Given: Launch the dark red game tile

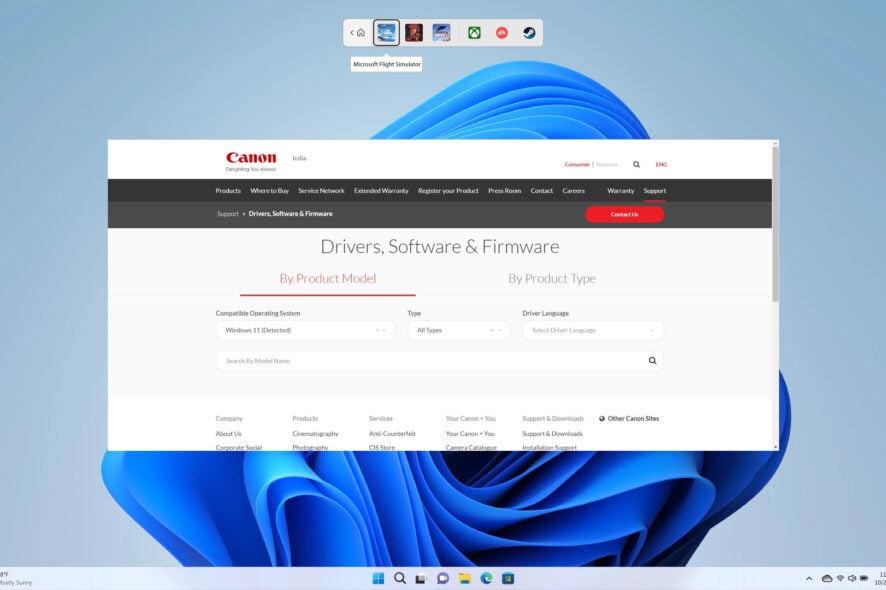Looking at the screenshot, I should [x=414, y=32].
